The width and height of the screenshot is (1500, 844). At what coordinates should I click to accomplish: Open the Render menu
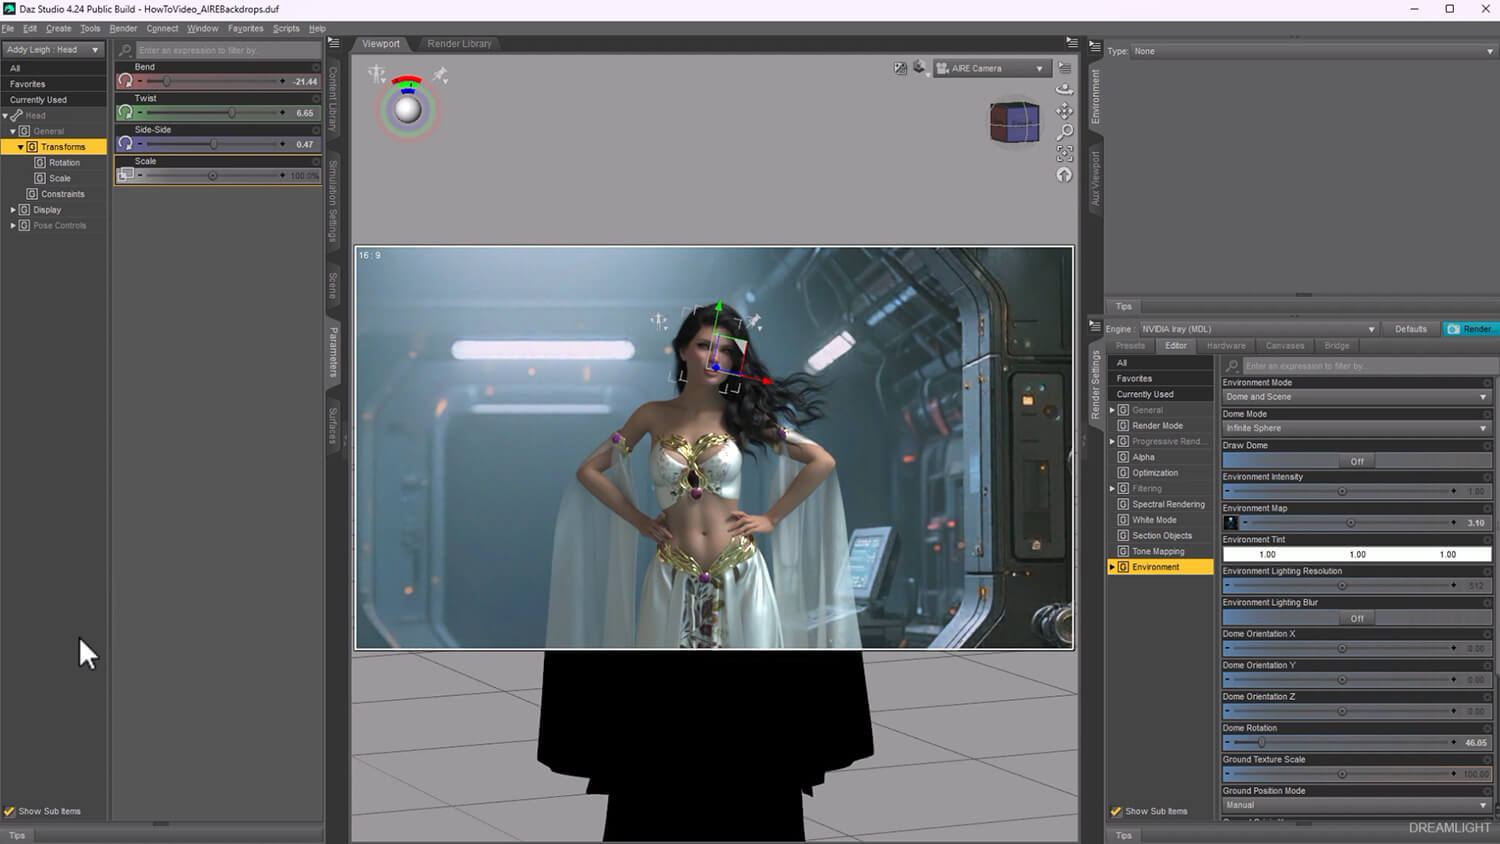click(x=123, y=28)
